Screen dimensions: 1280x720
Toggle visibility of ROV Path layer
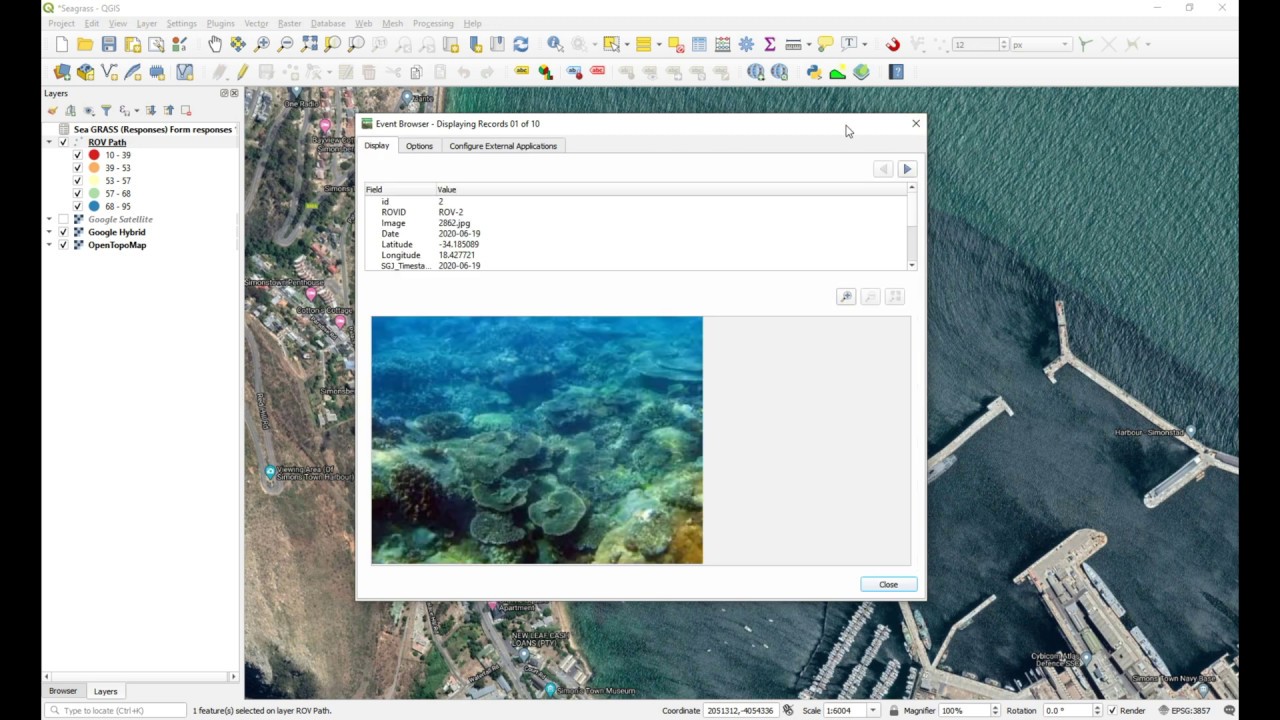(x=63, y=142)
